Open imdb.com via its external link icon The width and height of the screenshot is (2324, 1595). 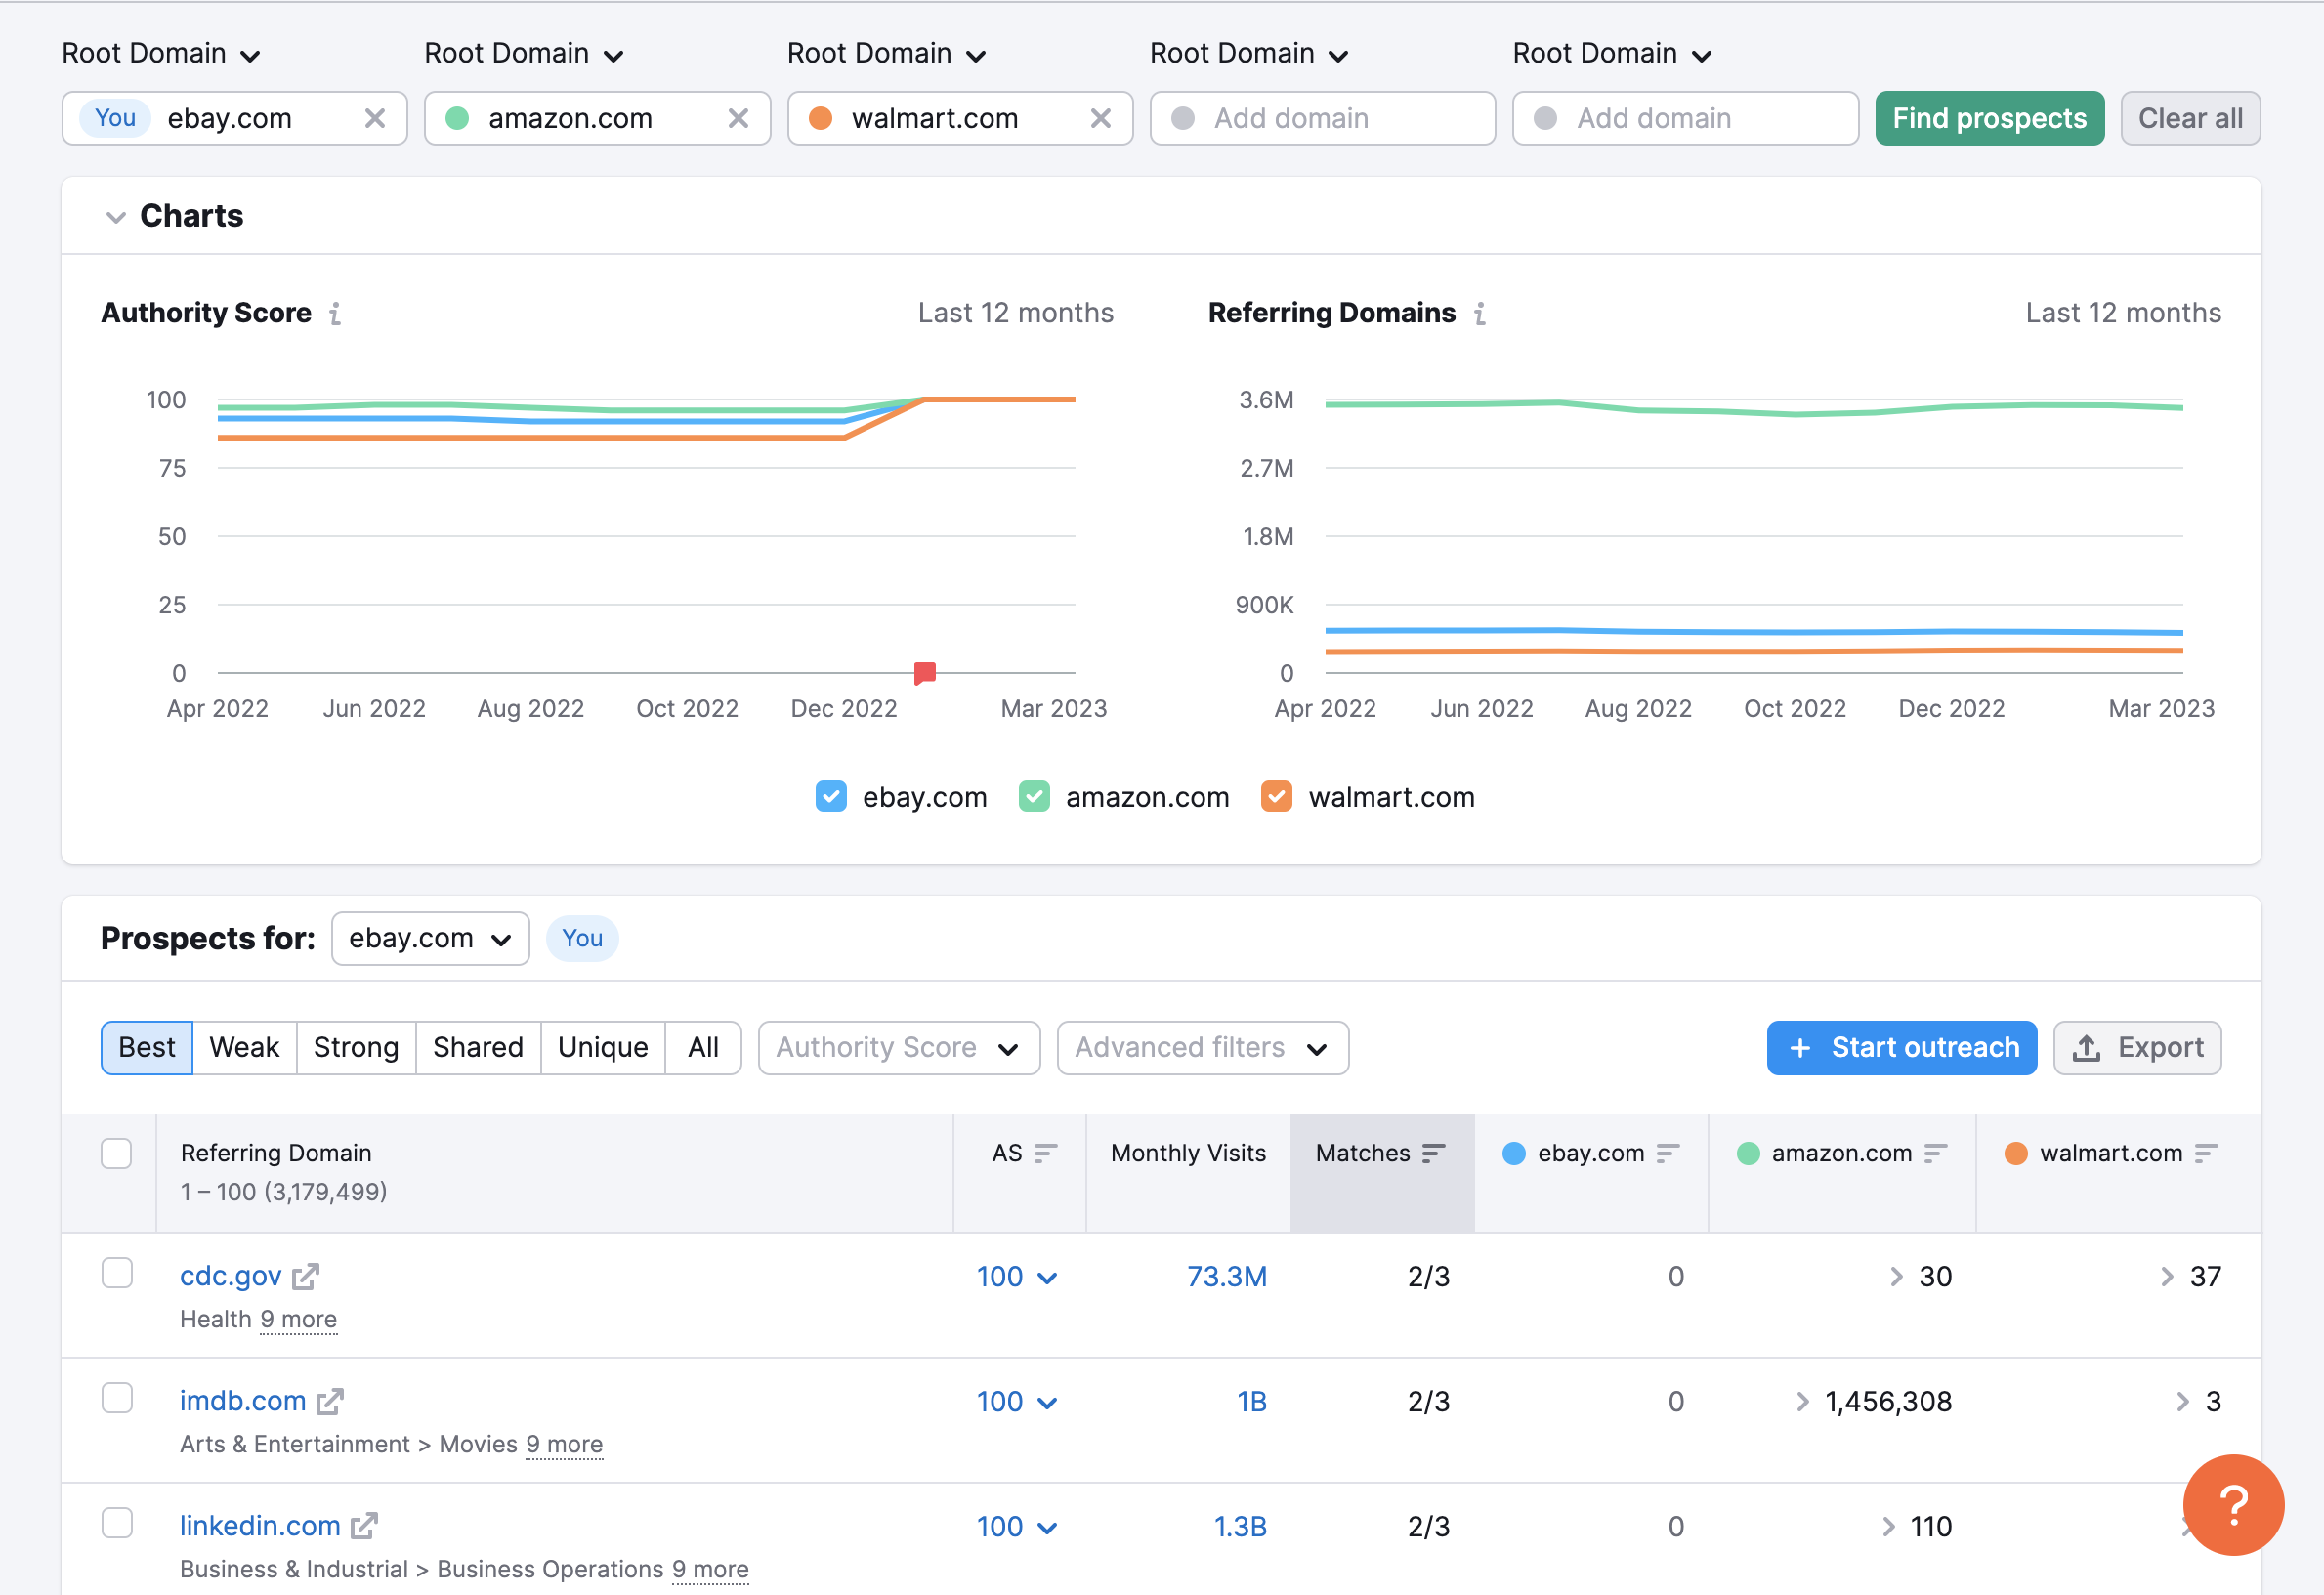(331, 1401)
